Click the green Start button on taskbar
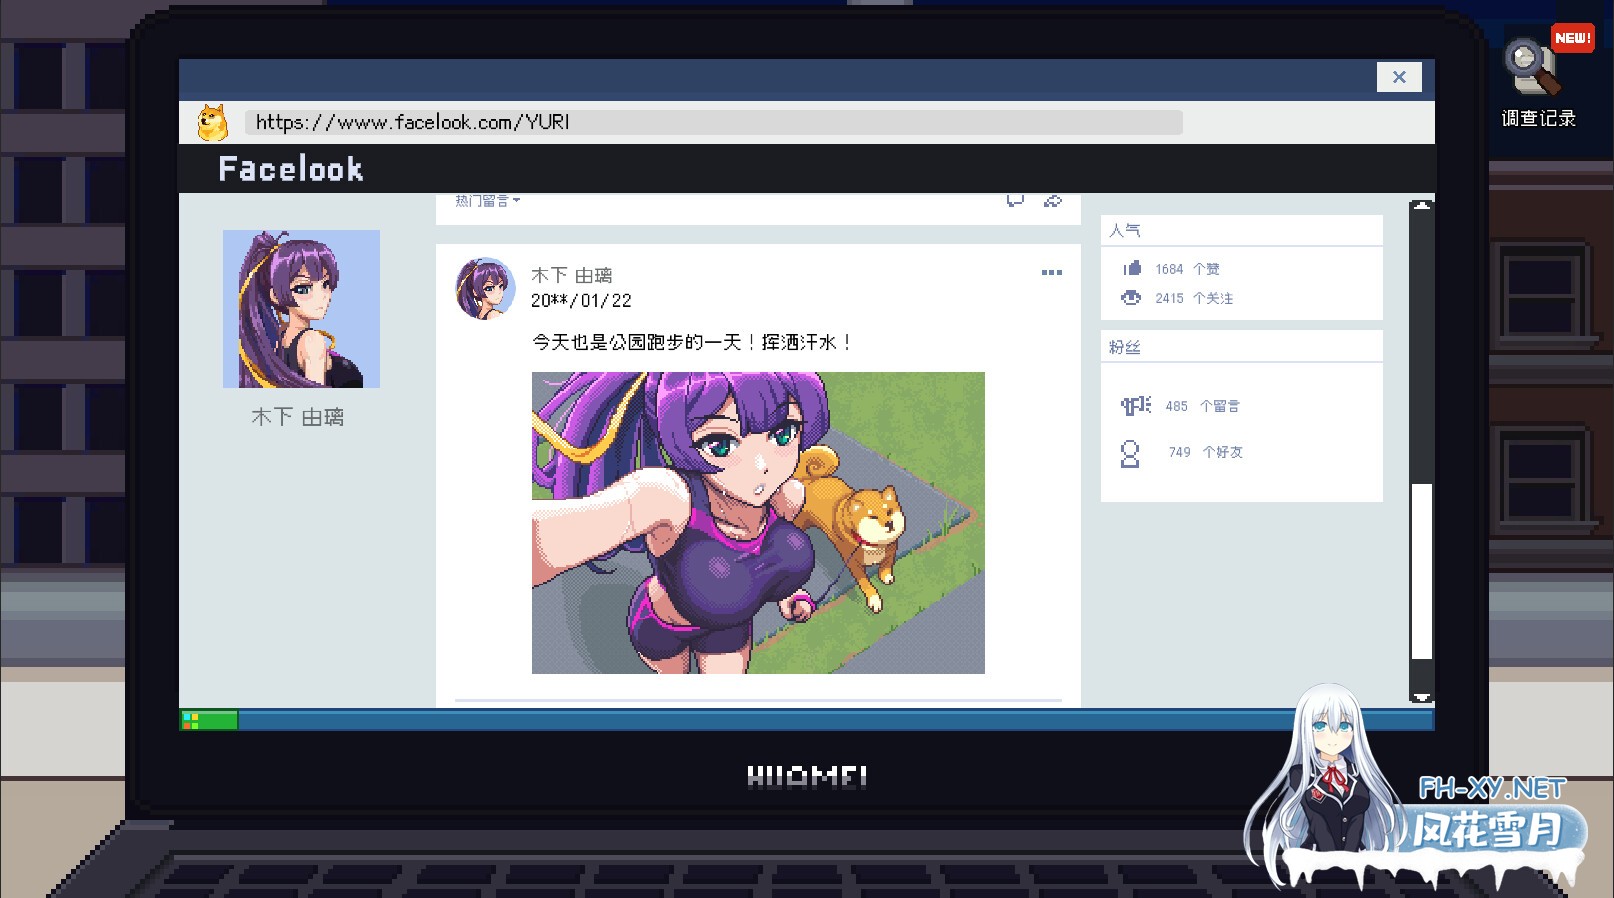1614x898 pixels. point(209,720)
